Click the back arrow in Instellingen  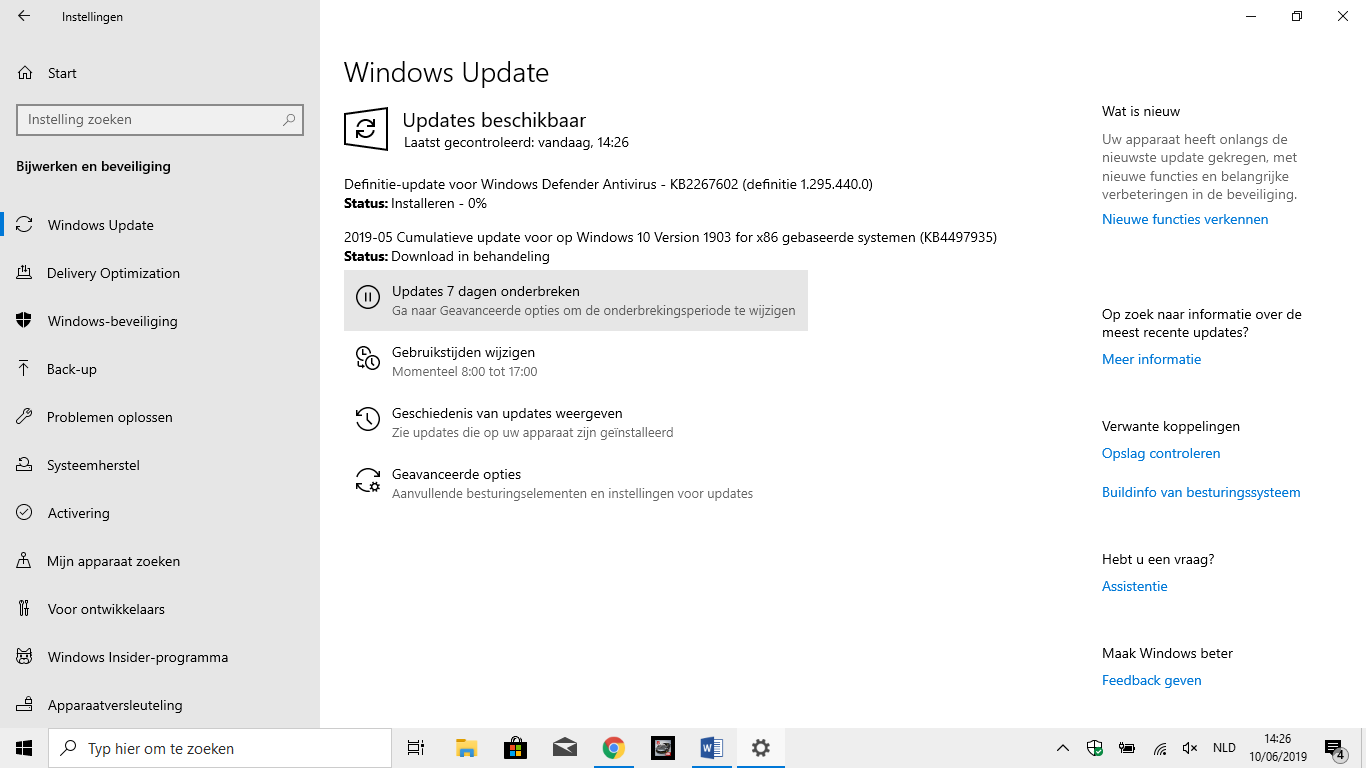tap(24, 17)
